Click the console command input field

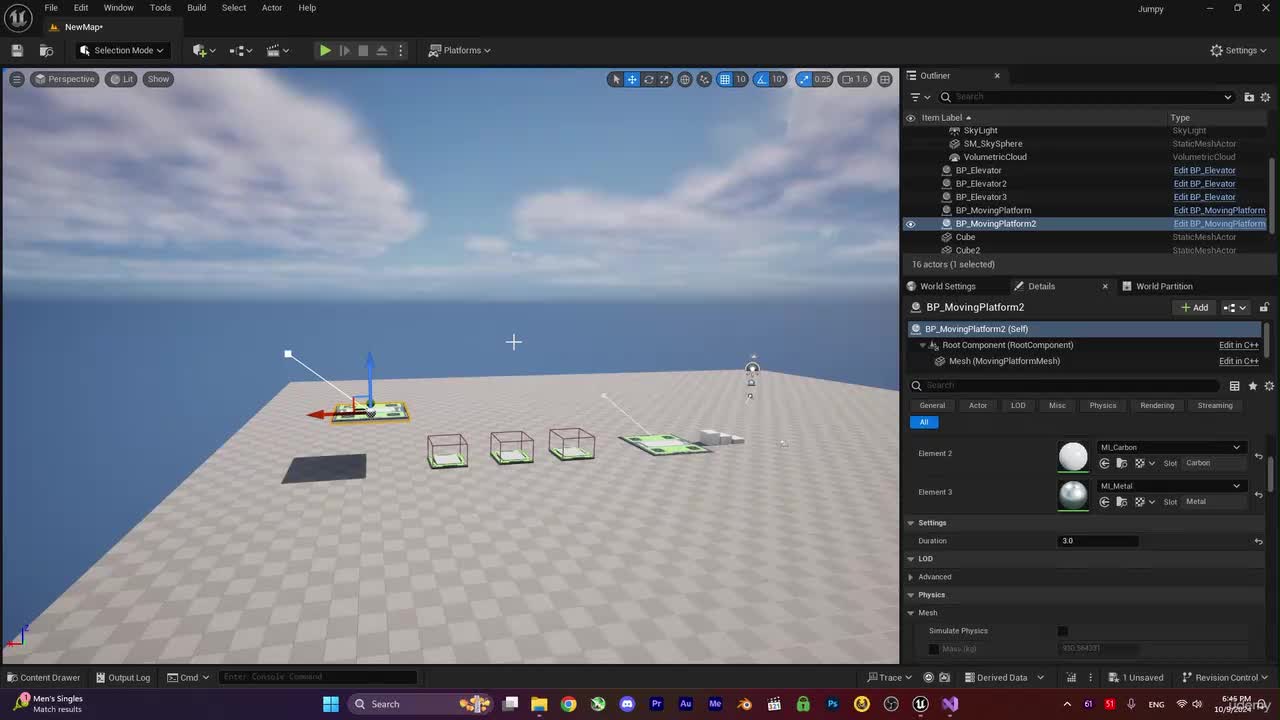[318, 678]
